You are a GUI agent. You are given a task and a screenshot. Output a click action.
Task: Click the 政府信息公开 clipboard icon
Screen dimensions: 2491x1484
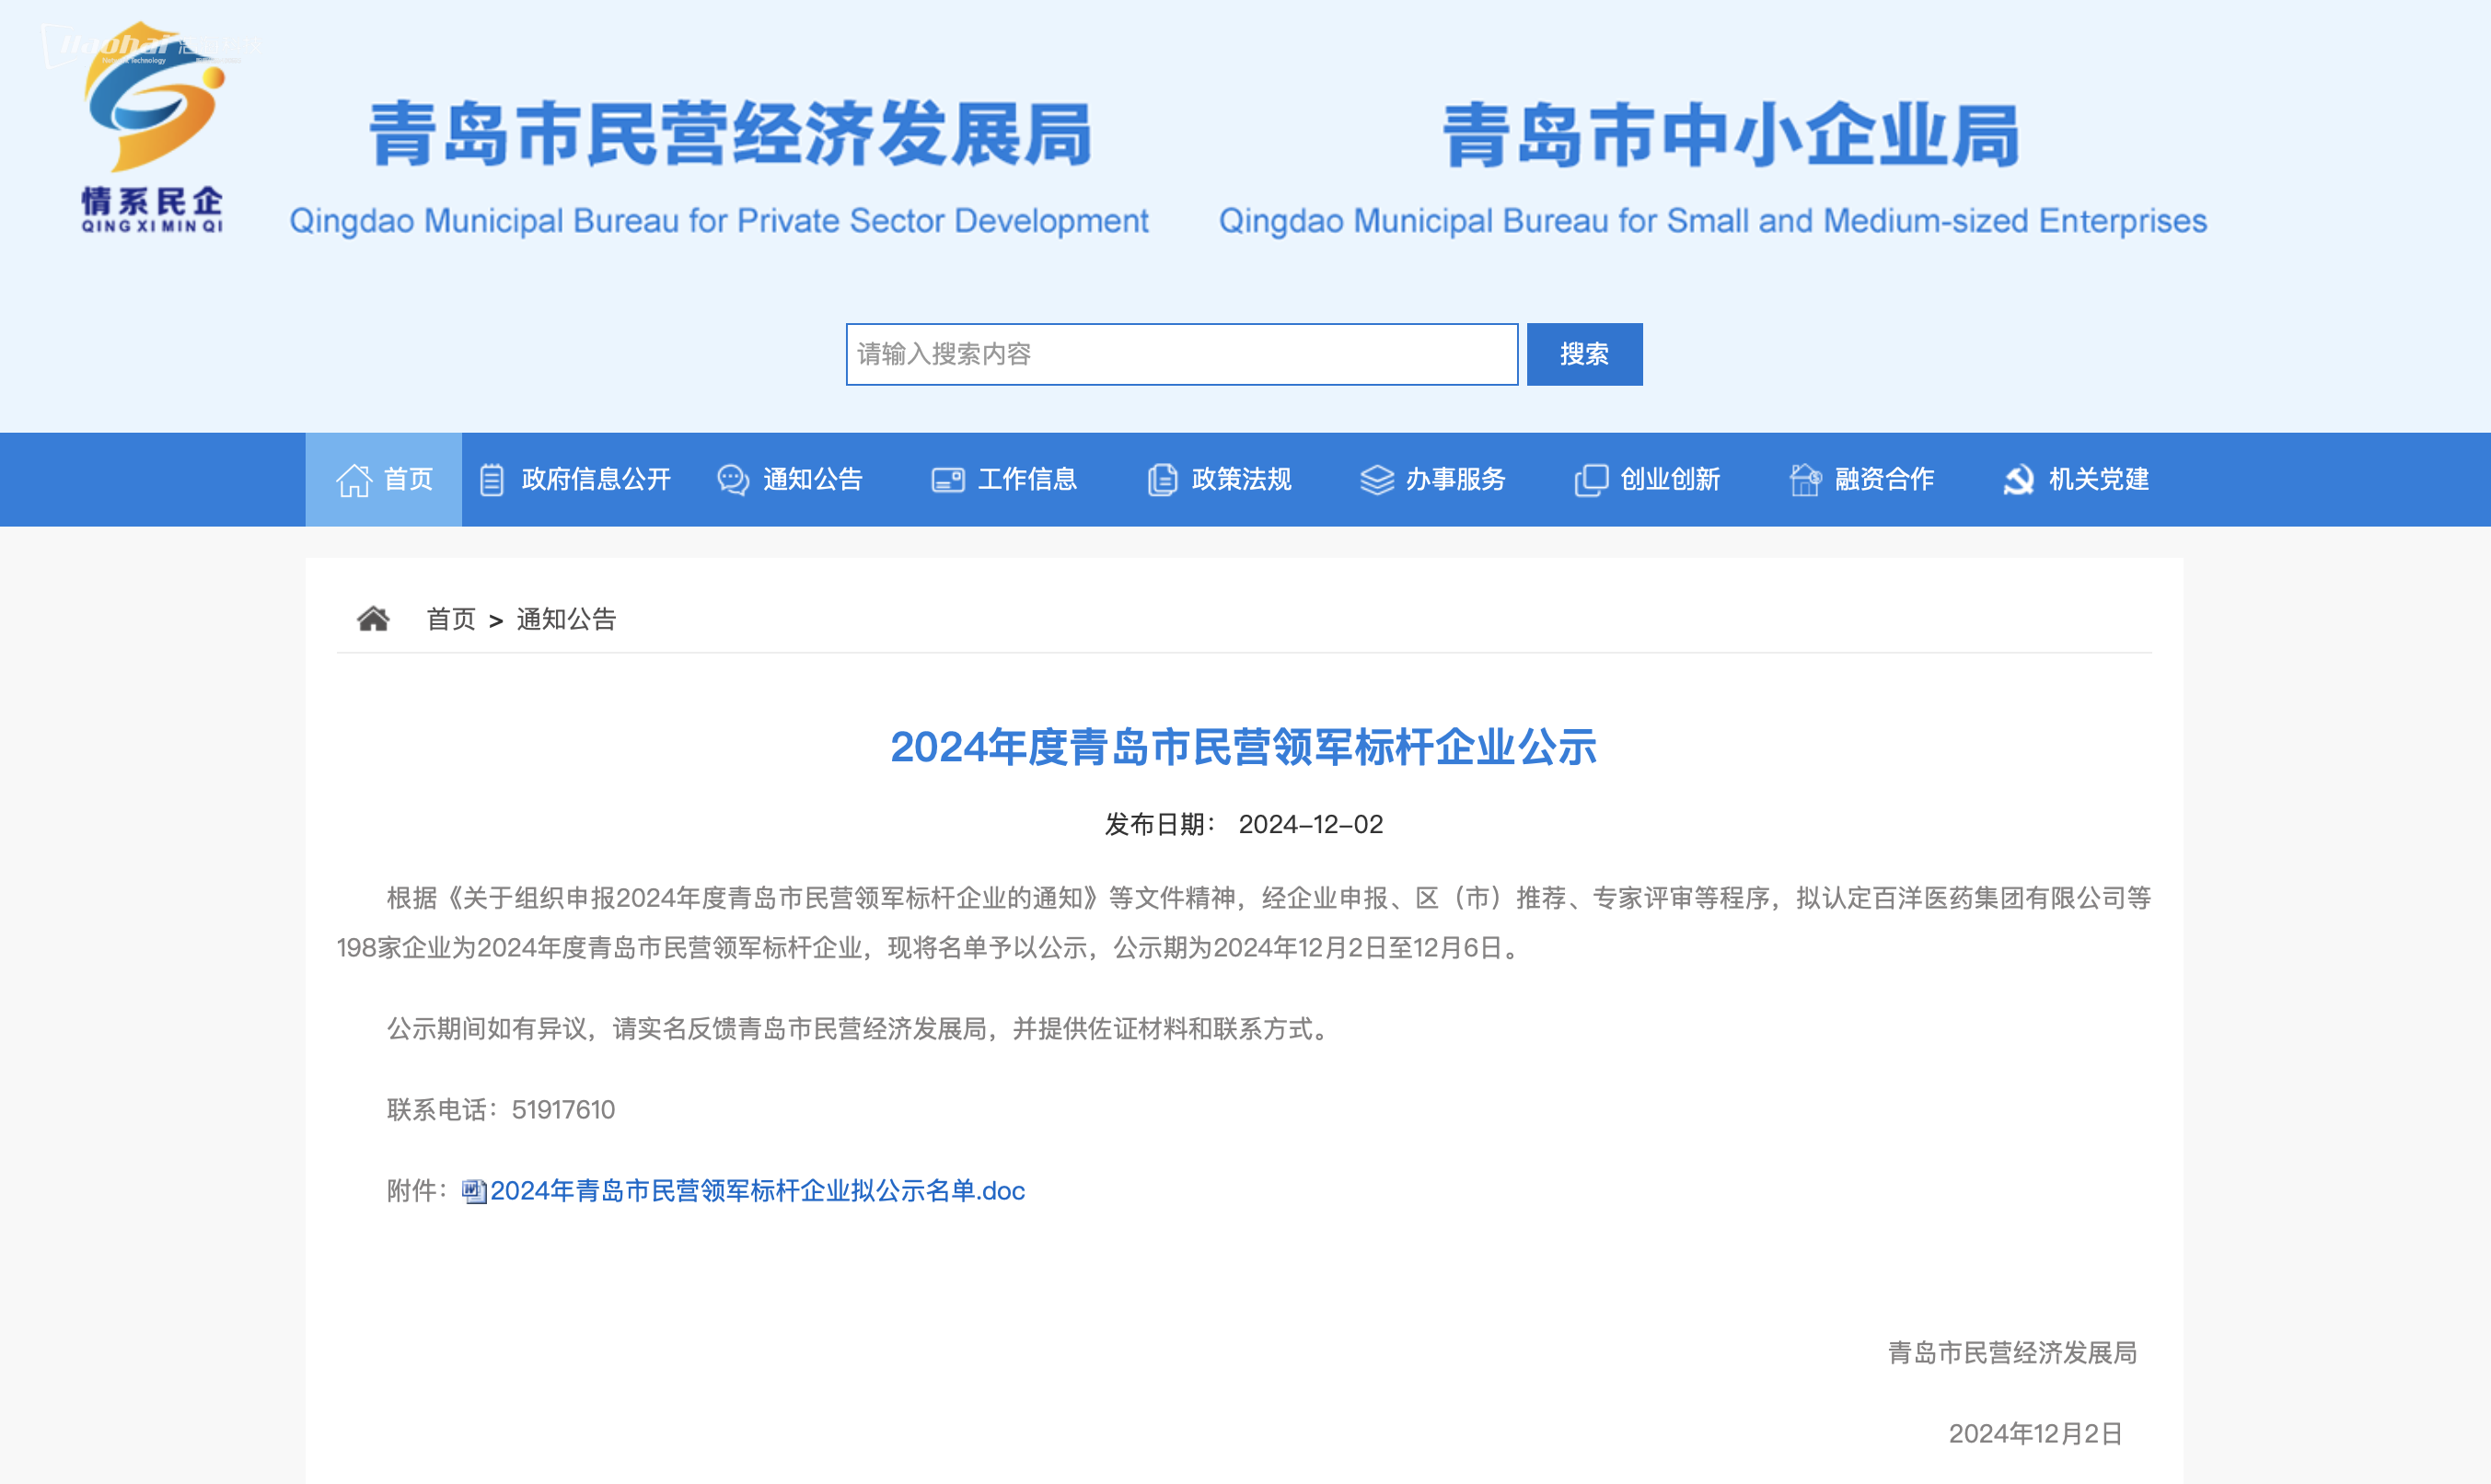point(491,480)
